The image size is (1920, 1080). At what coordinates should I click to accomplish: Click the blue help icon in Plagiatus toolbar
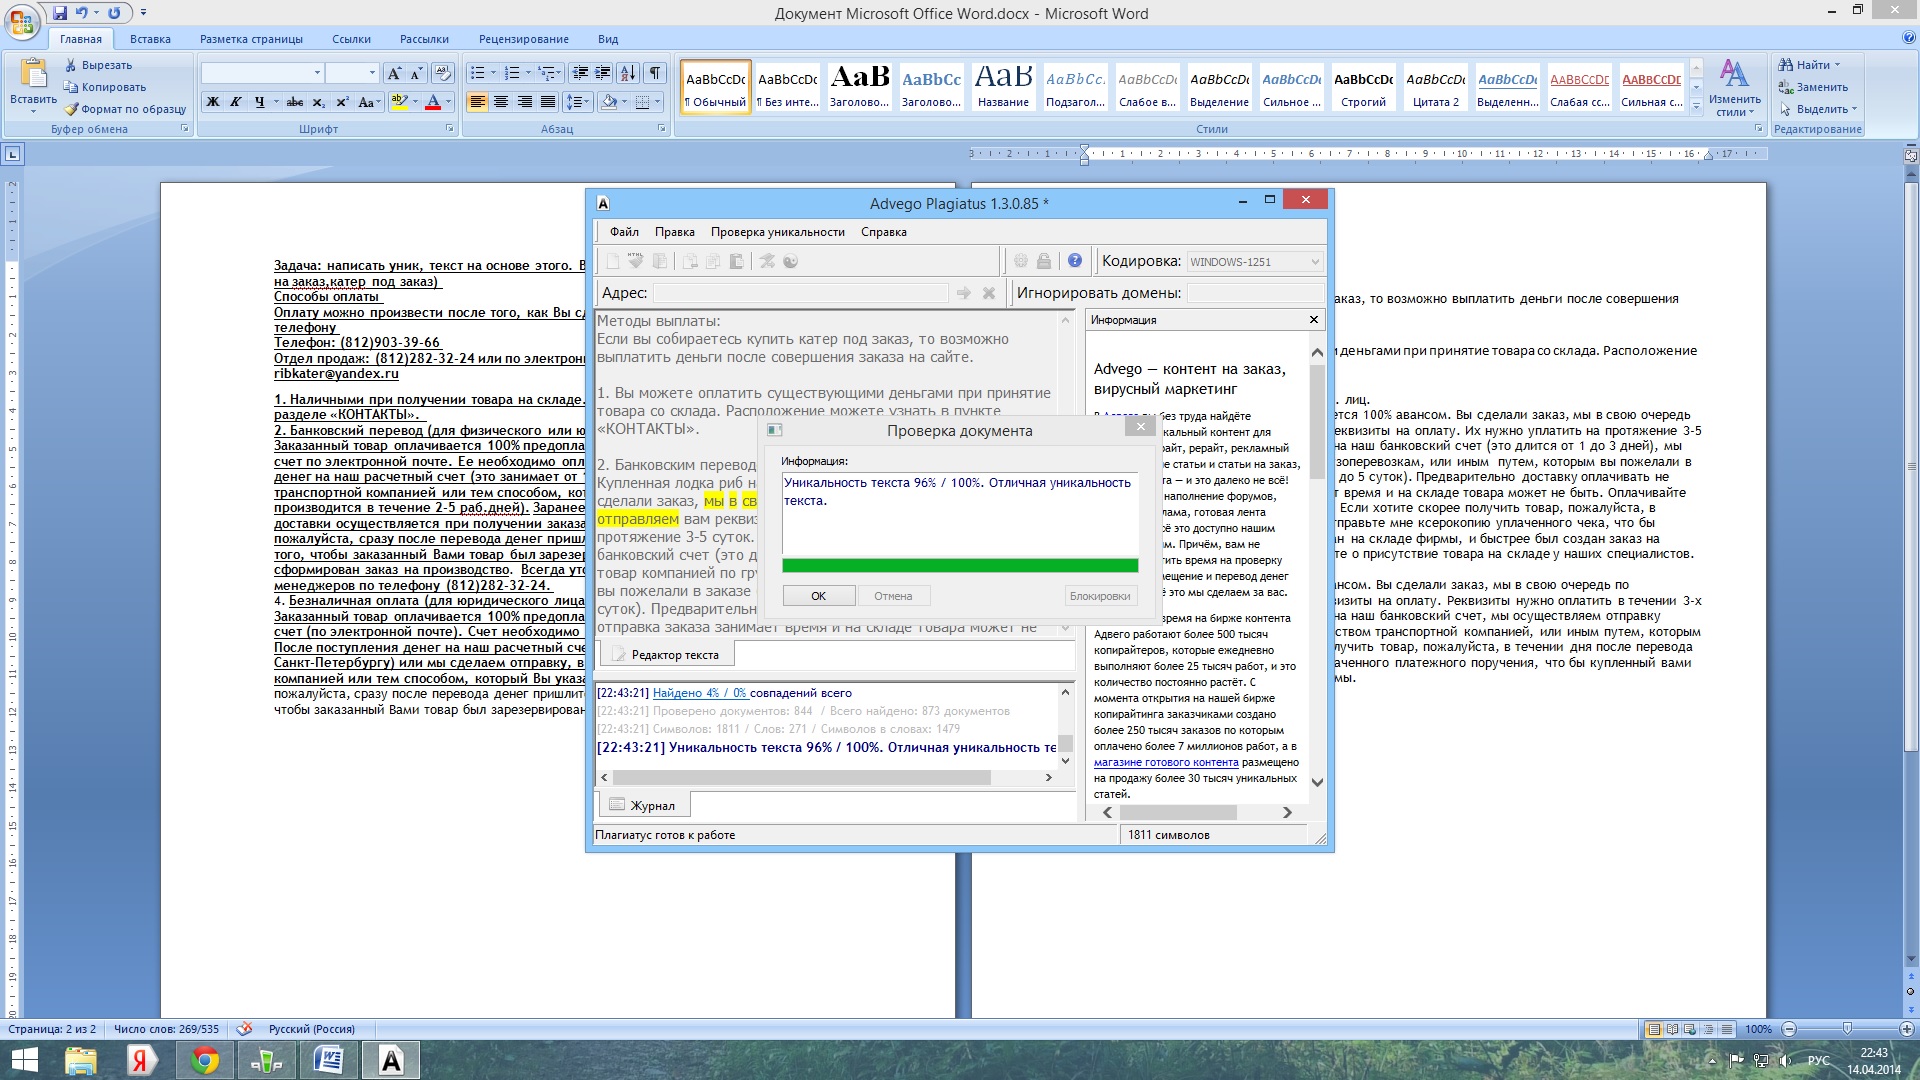click(x=1074, y=261)
